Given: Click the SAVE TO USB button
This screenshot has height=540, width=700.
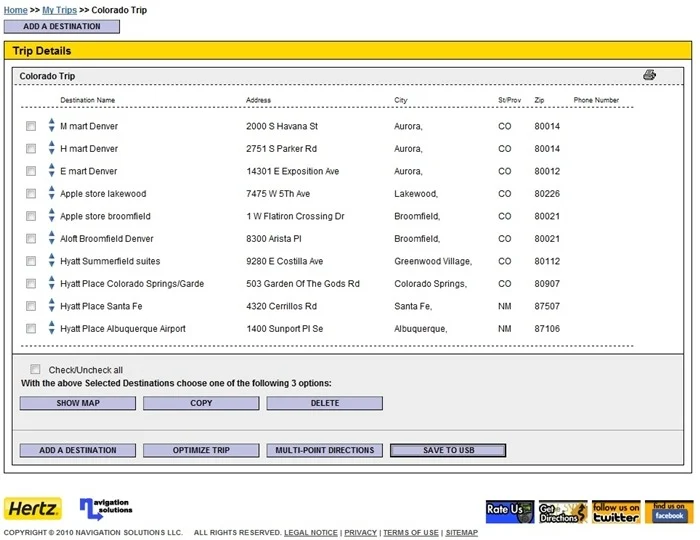Looking at the screenshot, I should pyautogui.click(x=448, y=450).
